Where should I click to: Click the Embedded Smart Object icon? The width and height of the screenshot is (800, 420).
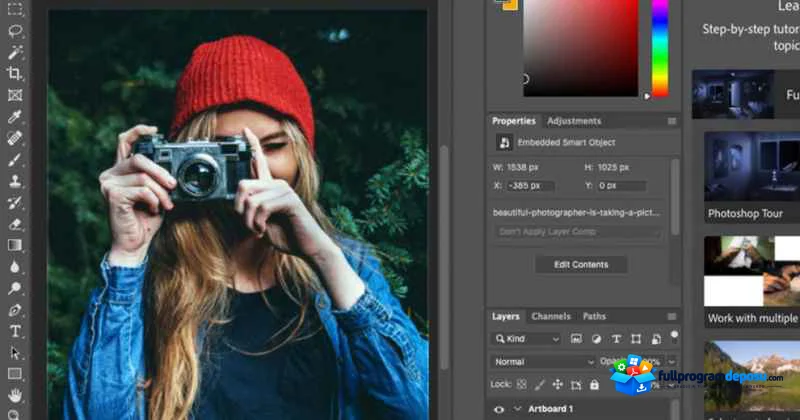[504, 142]
